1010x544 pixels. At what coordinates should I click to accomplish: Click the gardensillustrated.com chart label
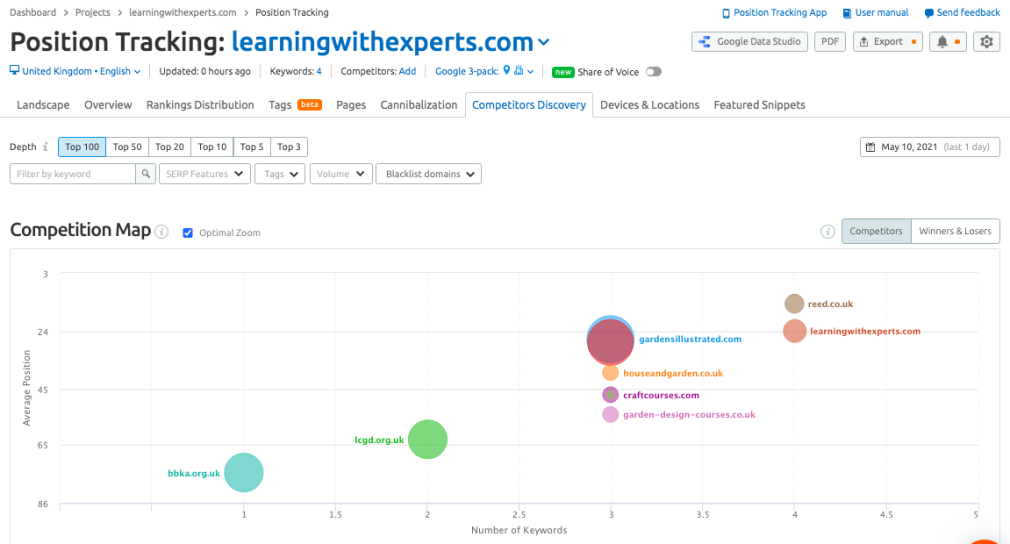point(690,339)
